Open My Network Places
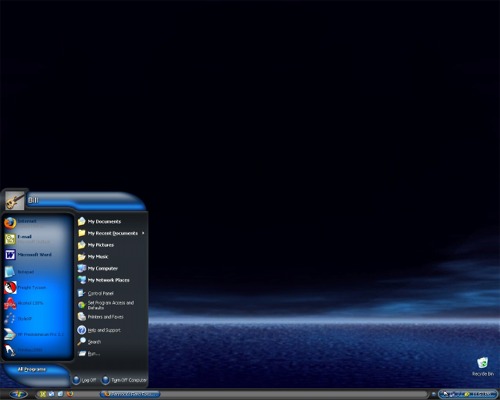Viewport: 500px width, 400px height. coord(111,280)
